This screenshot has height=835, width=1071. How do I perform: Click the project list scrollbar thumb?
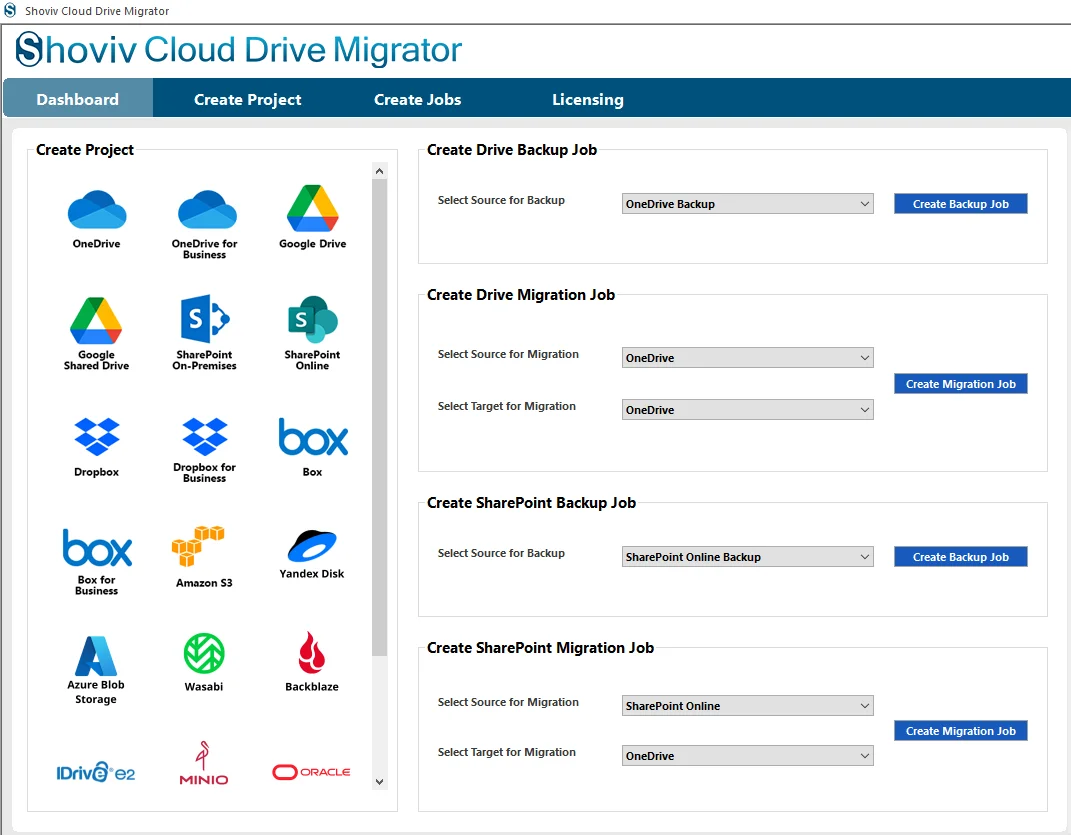click(x=380, y=418)
